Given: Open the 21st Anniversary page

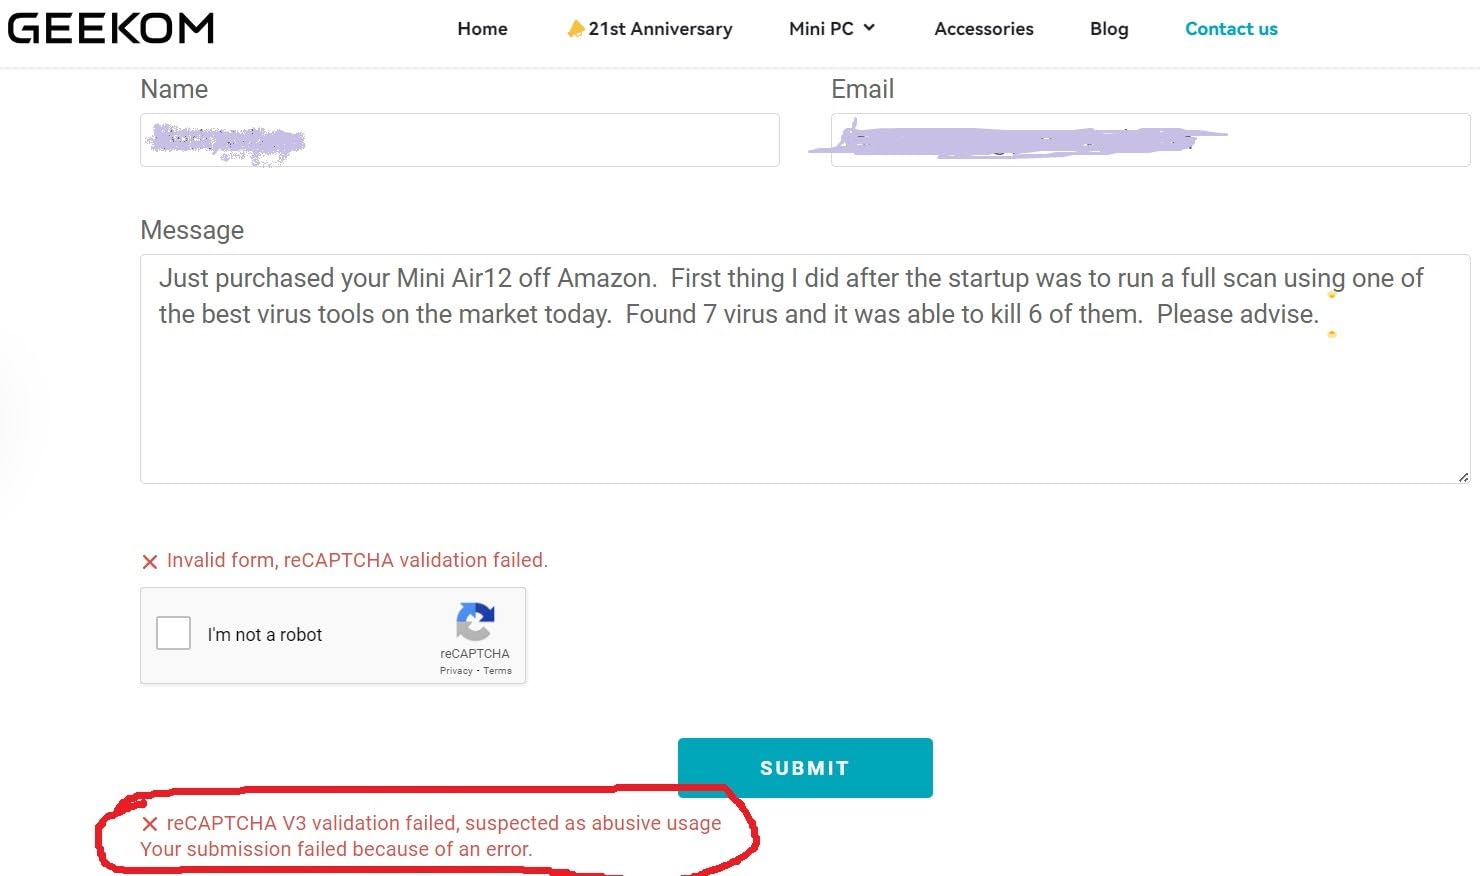Looking at the screenshot, I should tap(660, 29).
